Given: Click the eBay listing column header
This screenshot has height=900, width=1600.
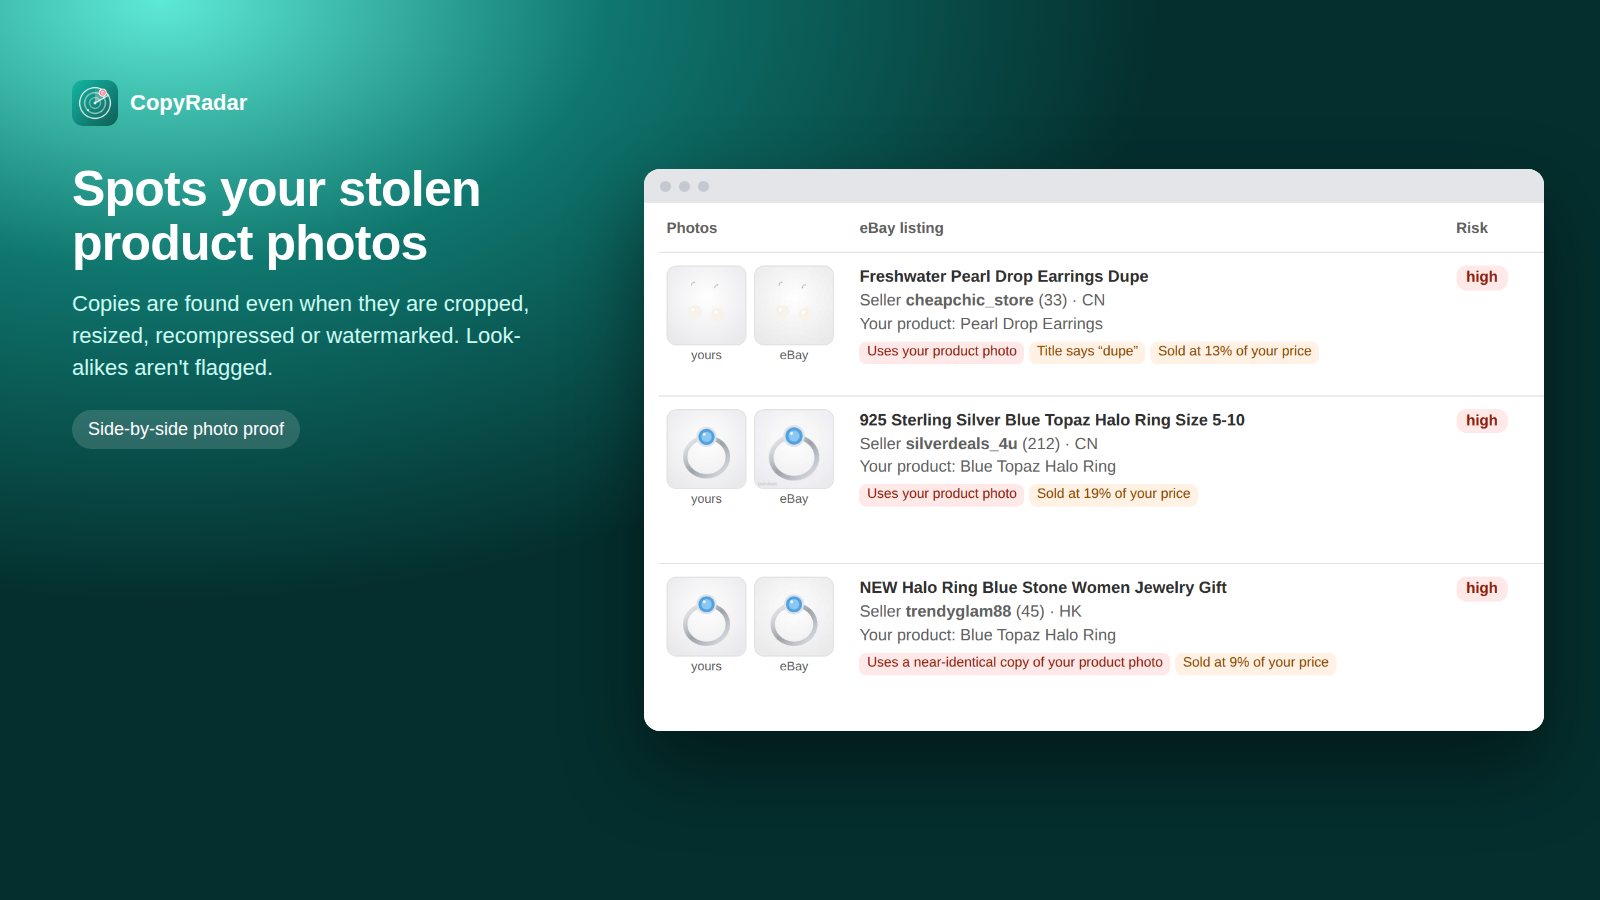Looking at the screenshot, I should pos(902,228).
